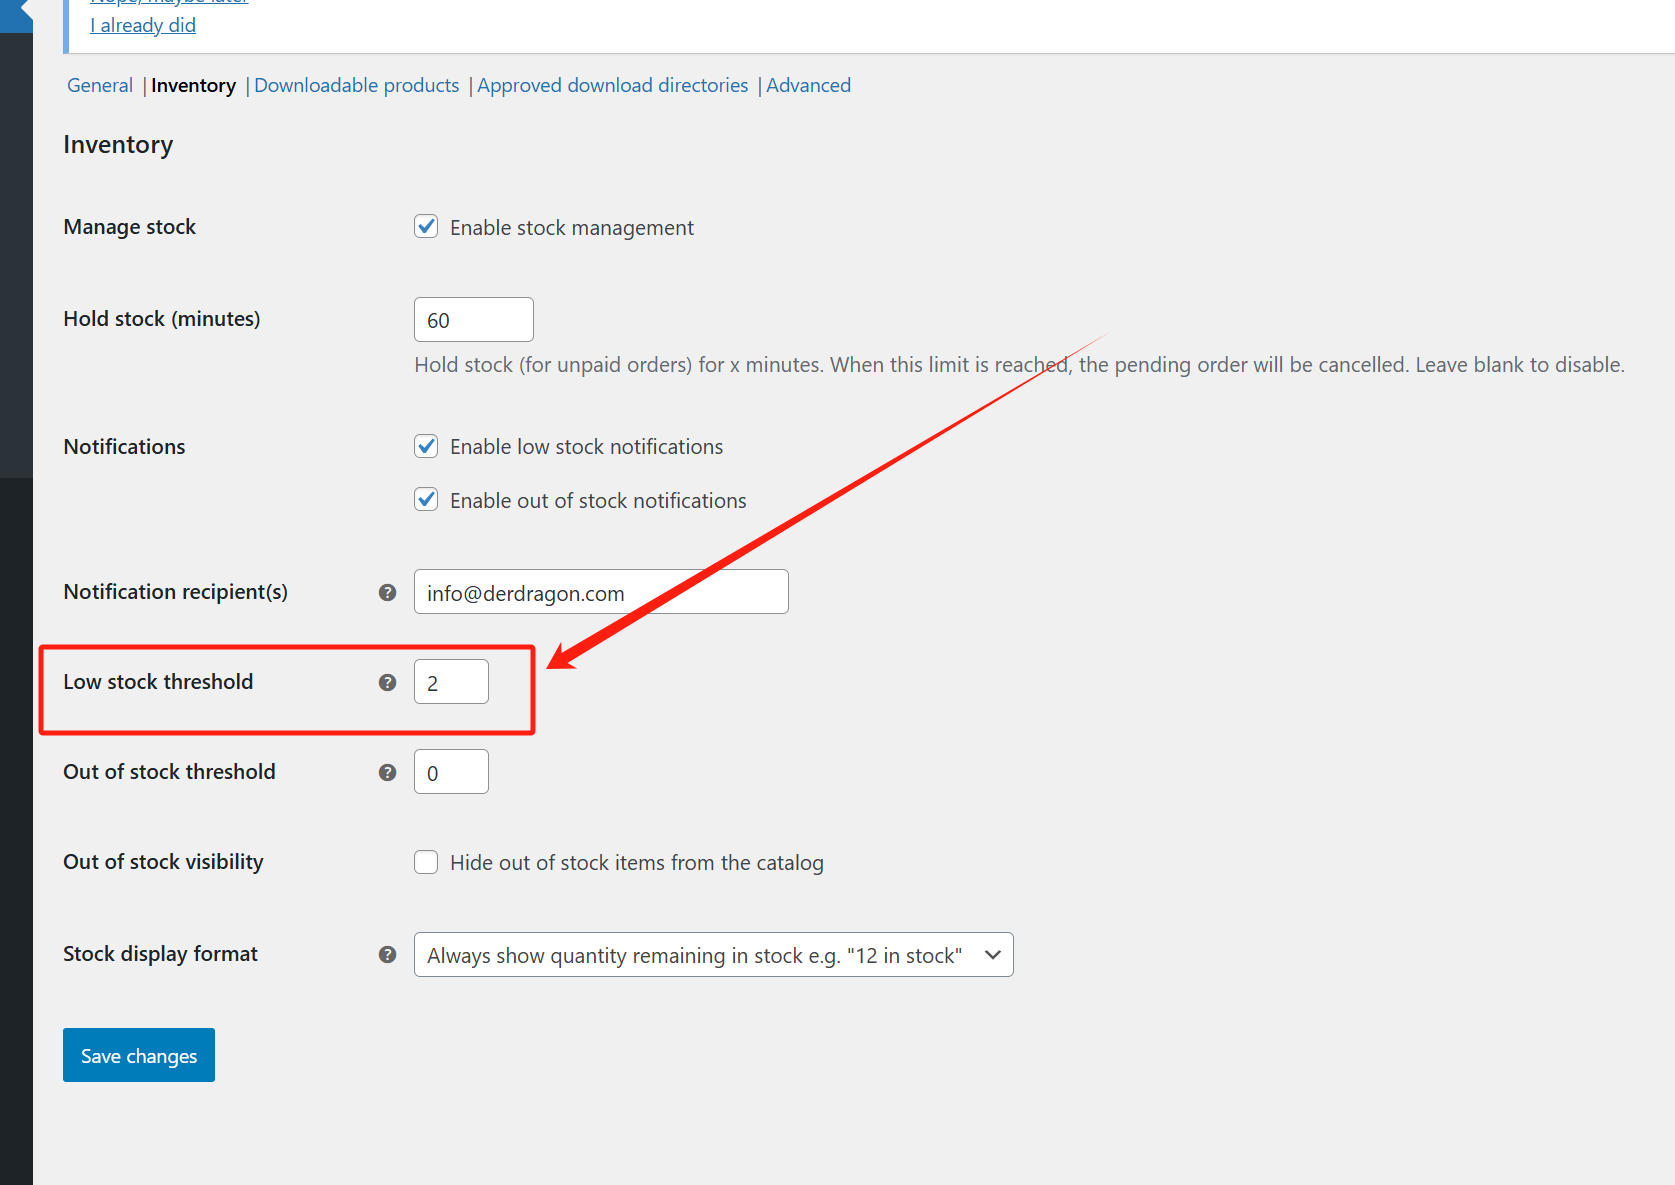The width and height of the screenshot is (1675, 1185).
Task: Click the Low stock threshold value field
Action: [x=451, y=682]
